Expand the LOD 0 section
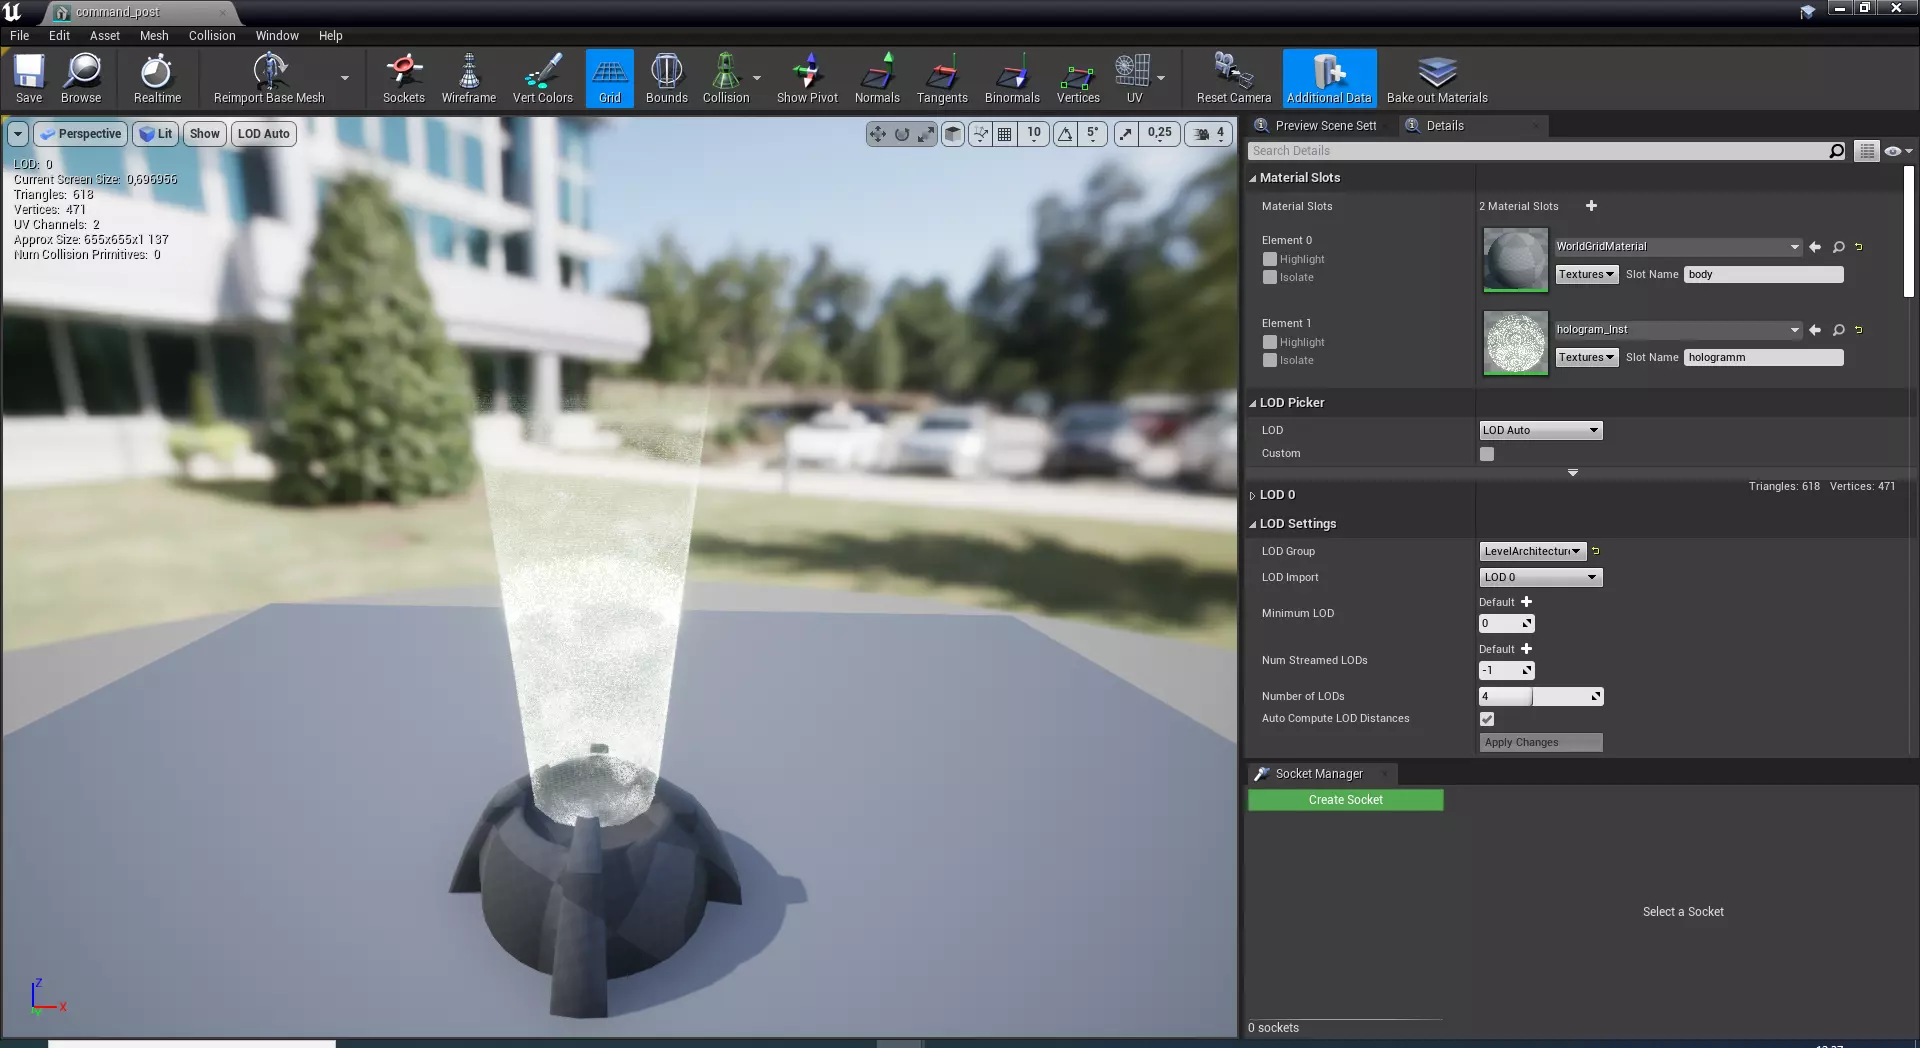 click(1252, 496)
